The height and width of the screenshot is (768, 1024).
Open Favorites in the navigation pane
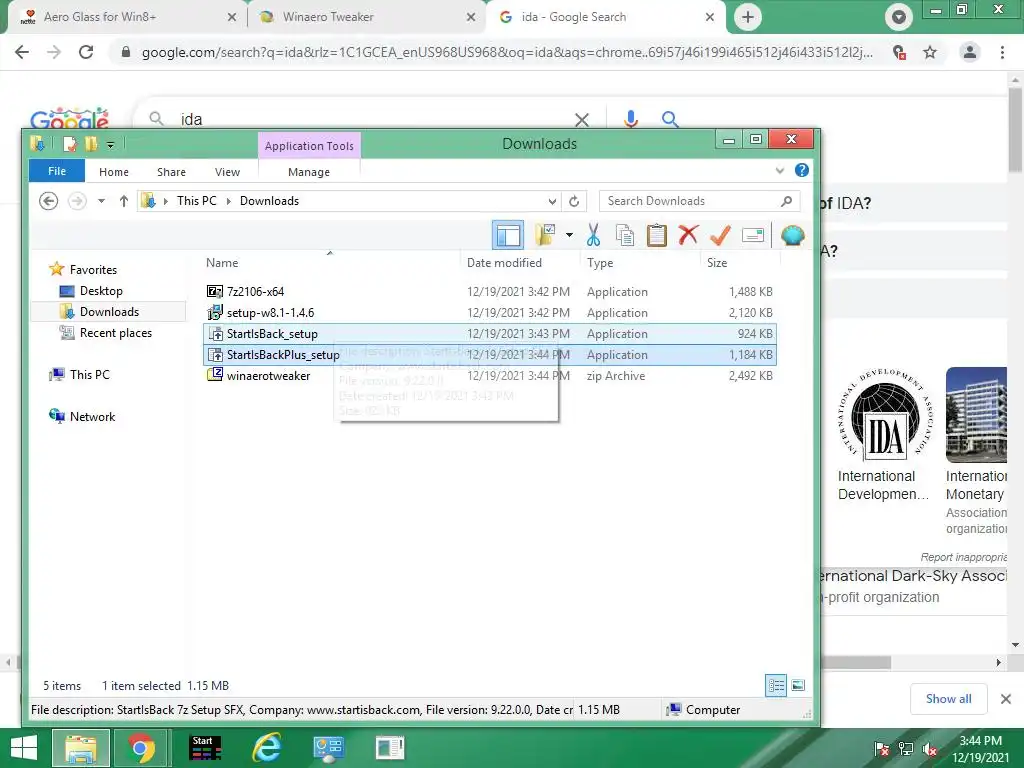click(93, 270)
